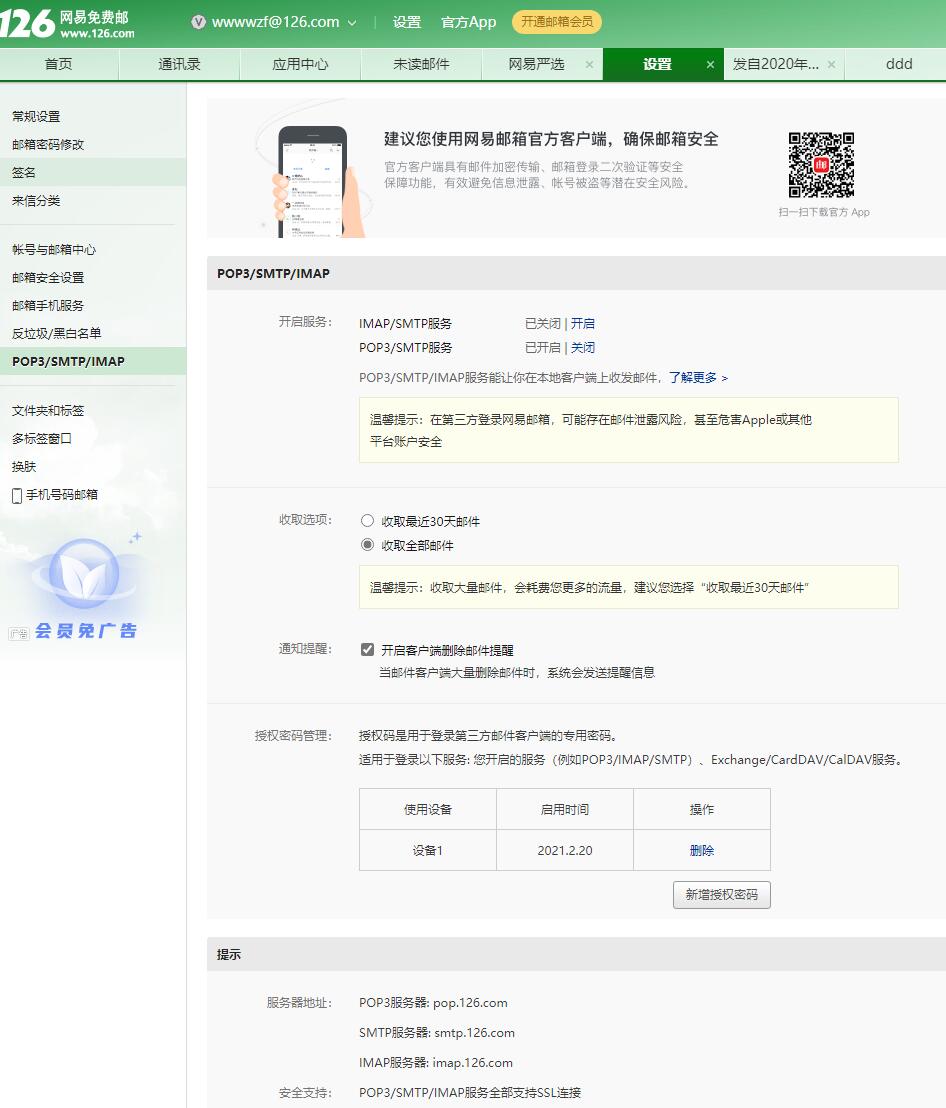Open 邮箱手机服务 in the sidebar

48,305
